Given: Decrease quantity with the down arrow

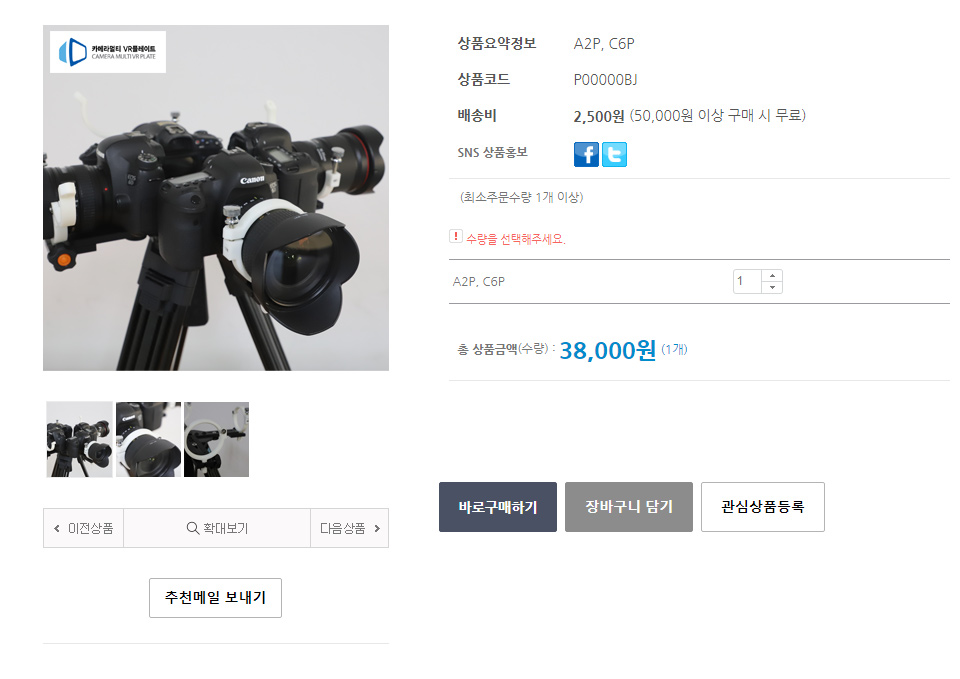Looking at the screenshot, I should [x=771, y=288].
